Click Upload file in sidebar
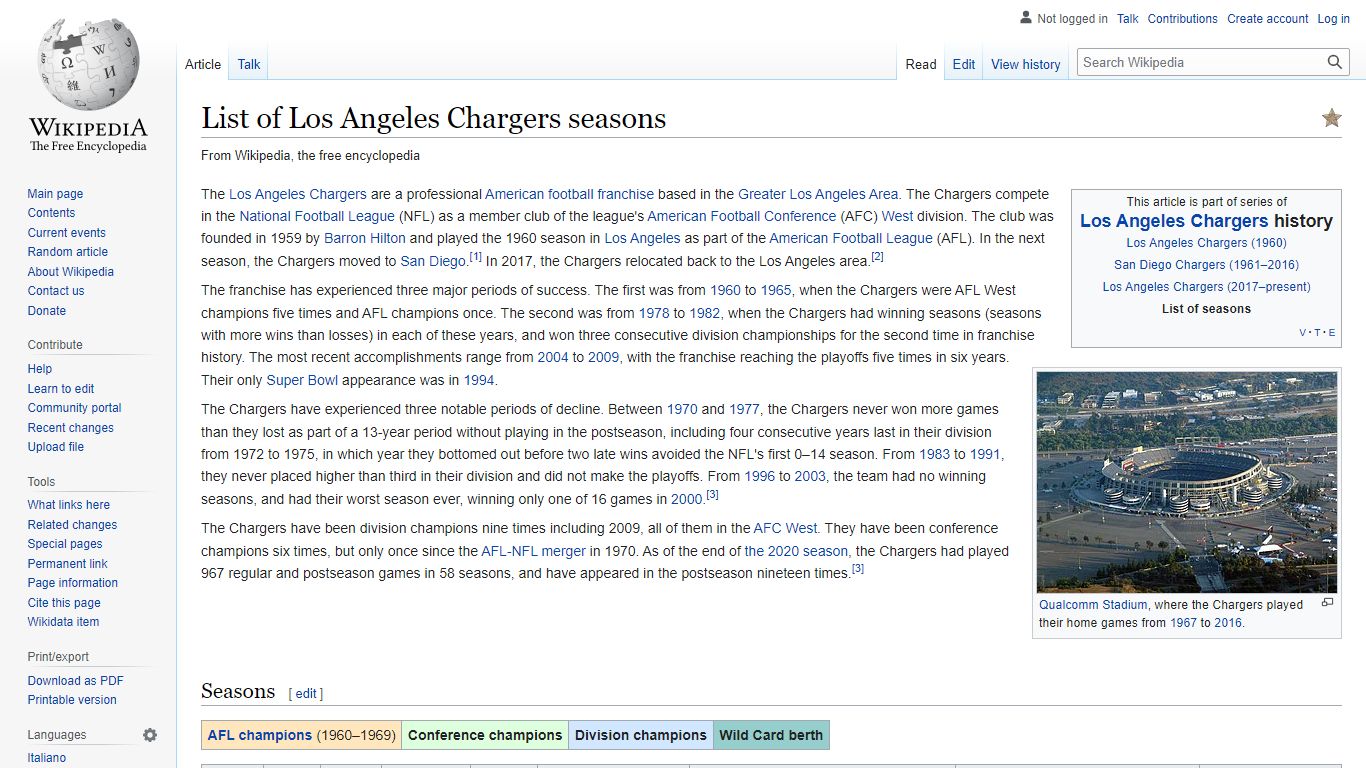 (56, 447)
